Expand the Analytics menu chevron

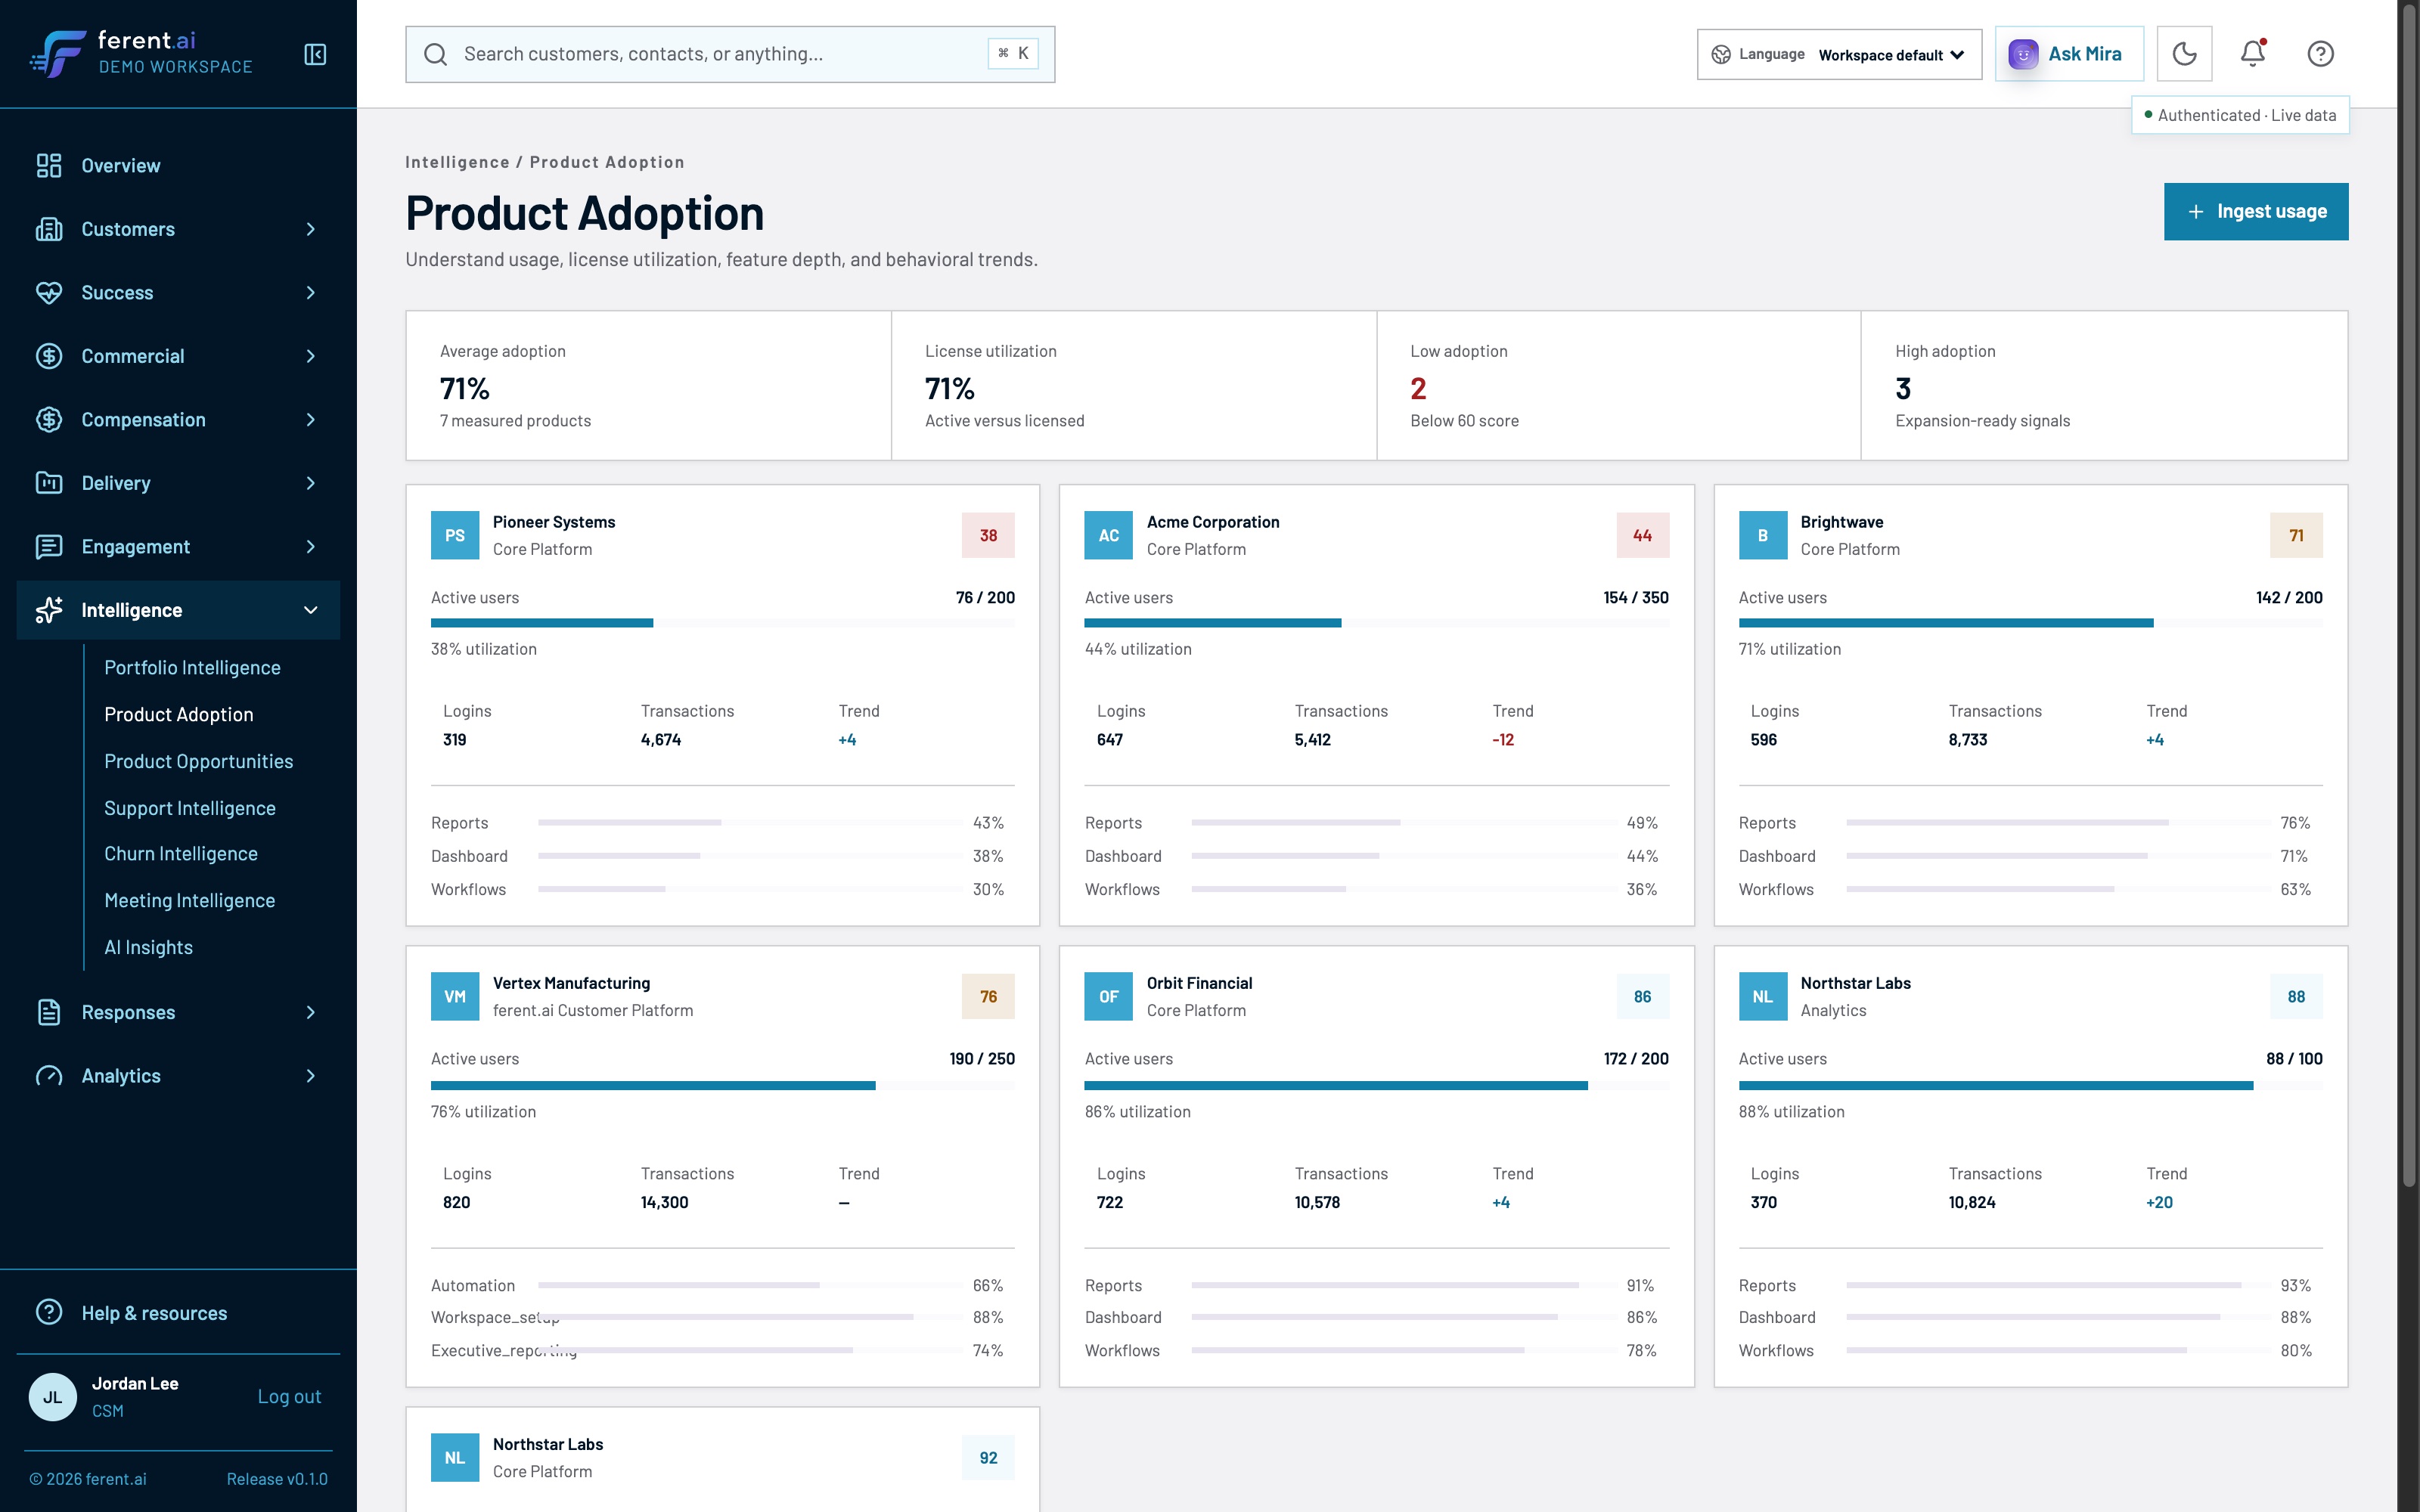point(311,1076)
